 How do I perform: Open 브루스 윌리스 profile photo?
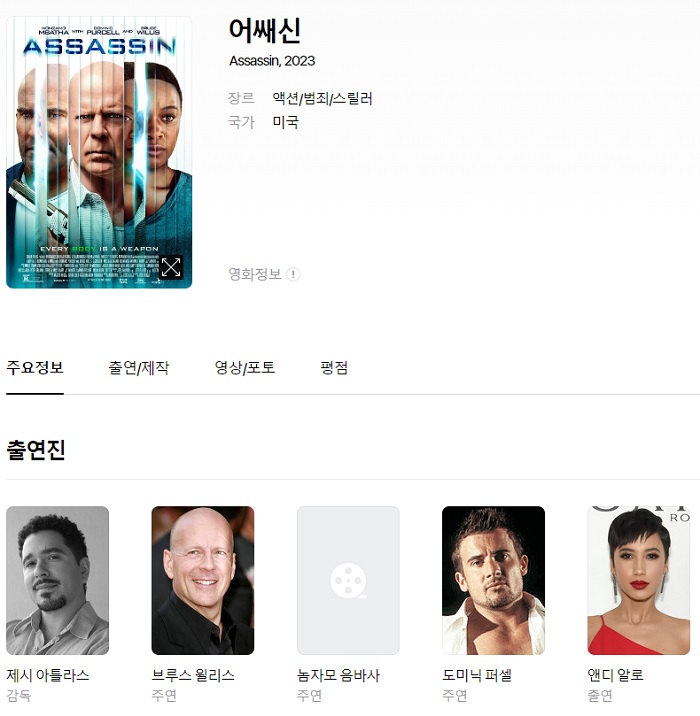point(203,580)
